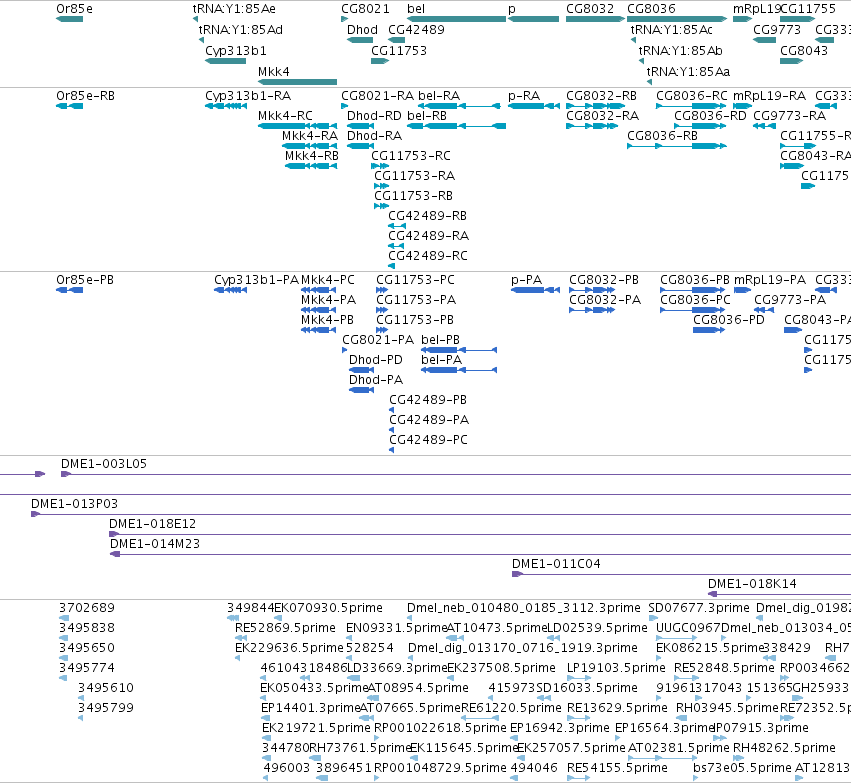Select the mRpL19-PA protein label
851x783 pixels.
click(770, 280)
